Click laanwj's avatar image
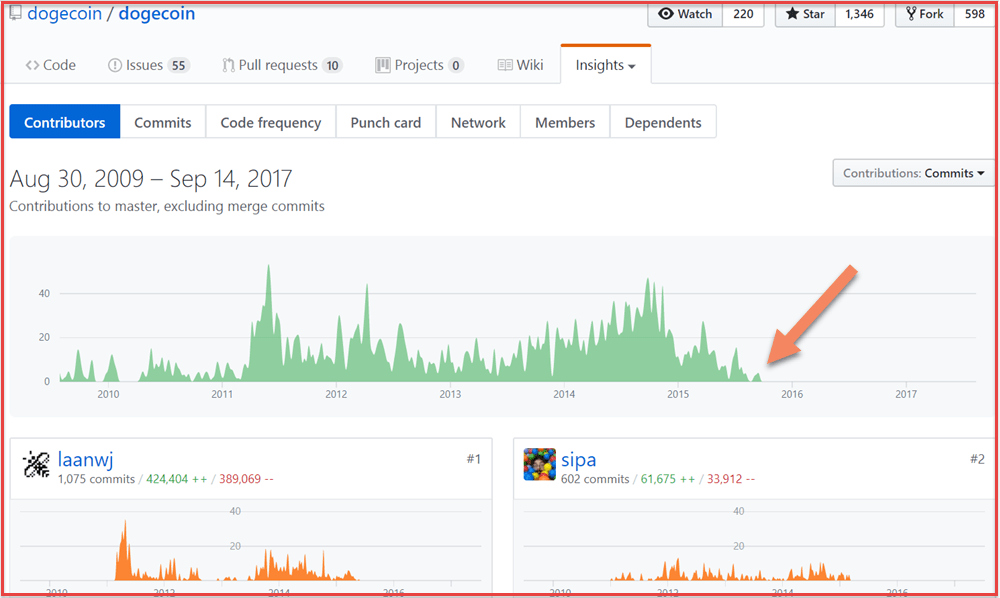 (36, 464)
